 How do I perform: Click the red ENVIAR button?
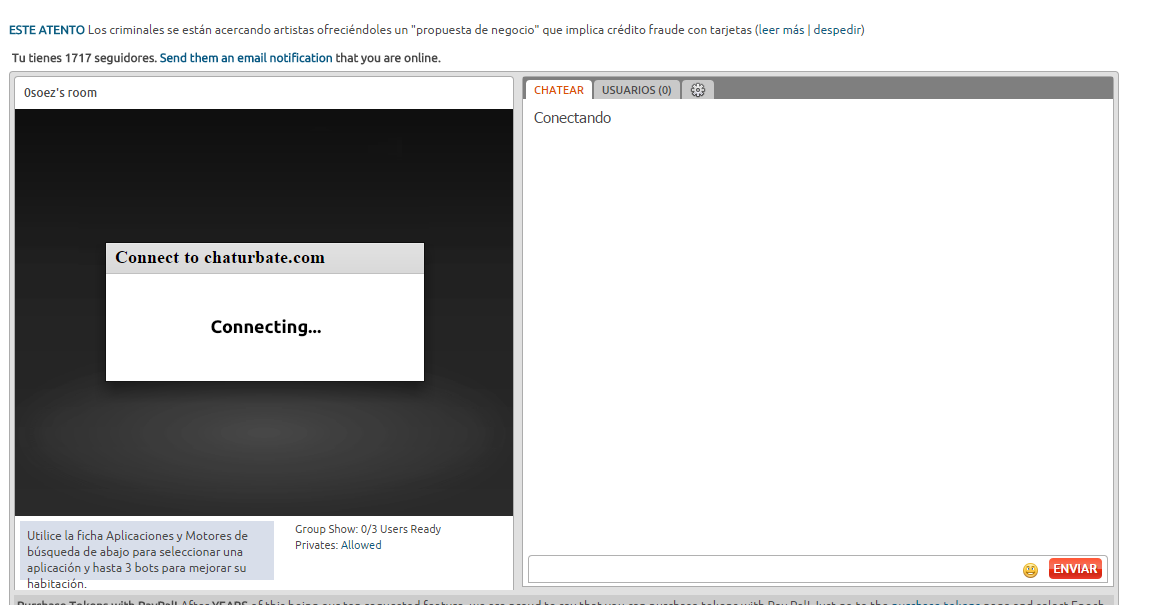1075,569
